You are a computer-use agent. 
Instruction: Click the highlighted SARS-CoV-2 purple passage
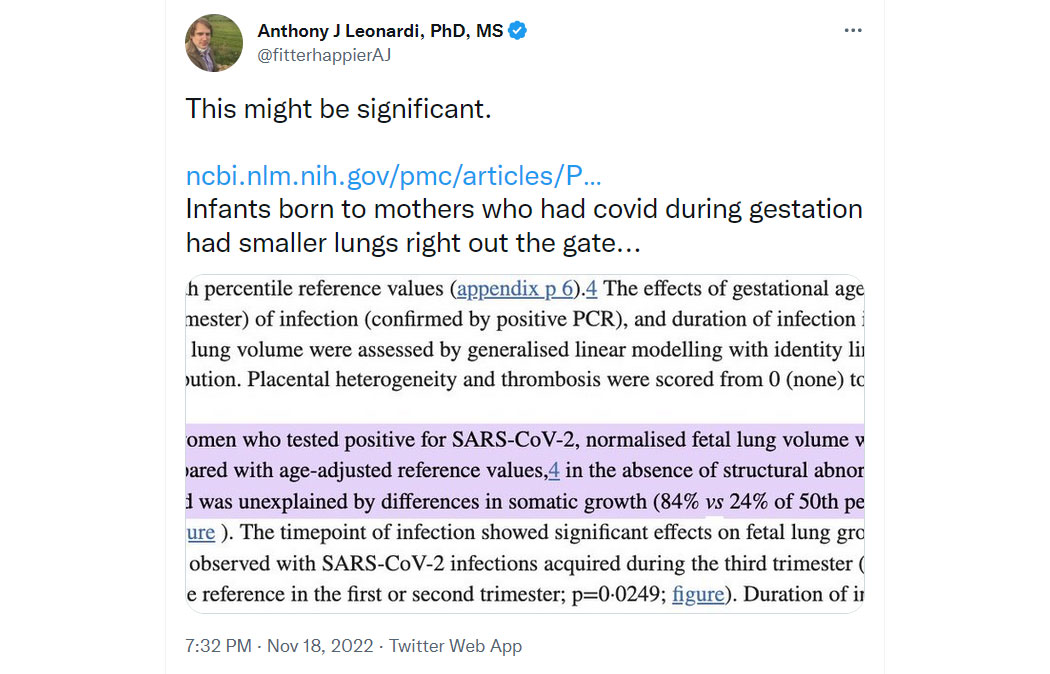tap(525, 471)
